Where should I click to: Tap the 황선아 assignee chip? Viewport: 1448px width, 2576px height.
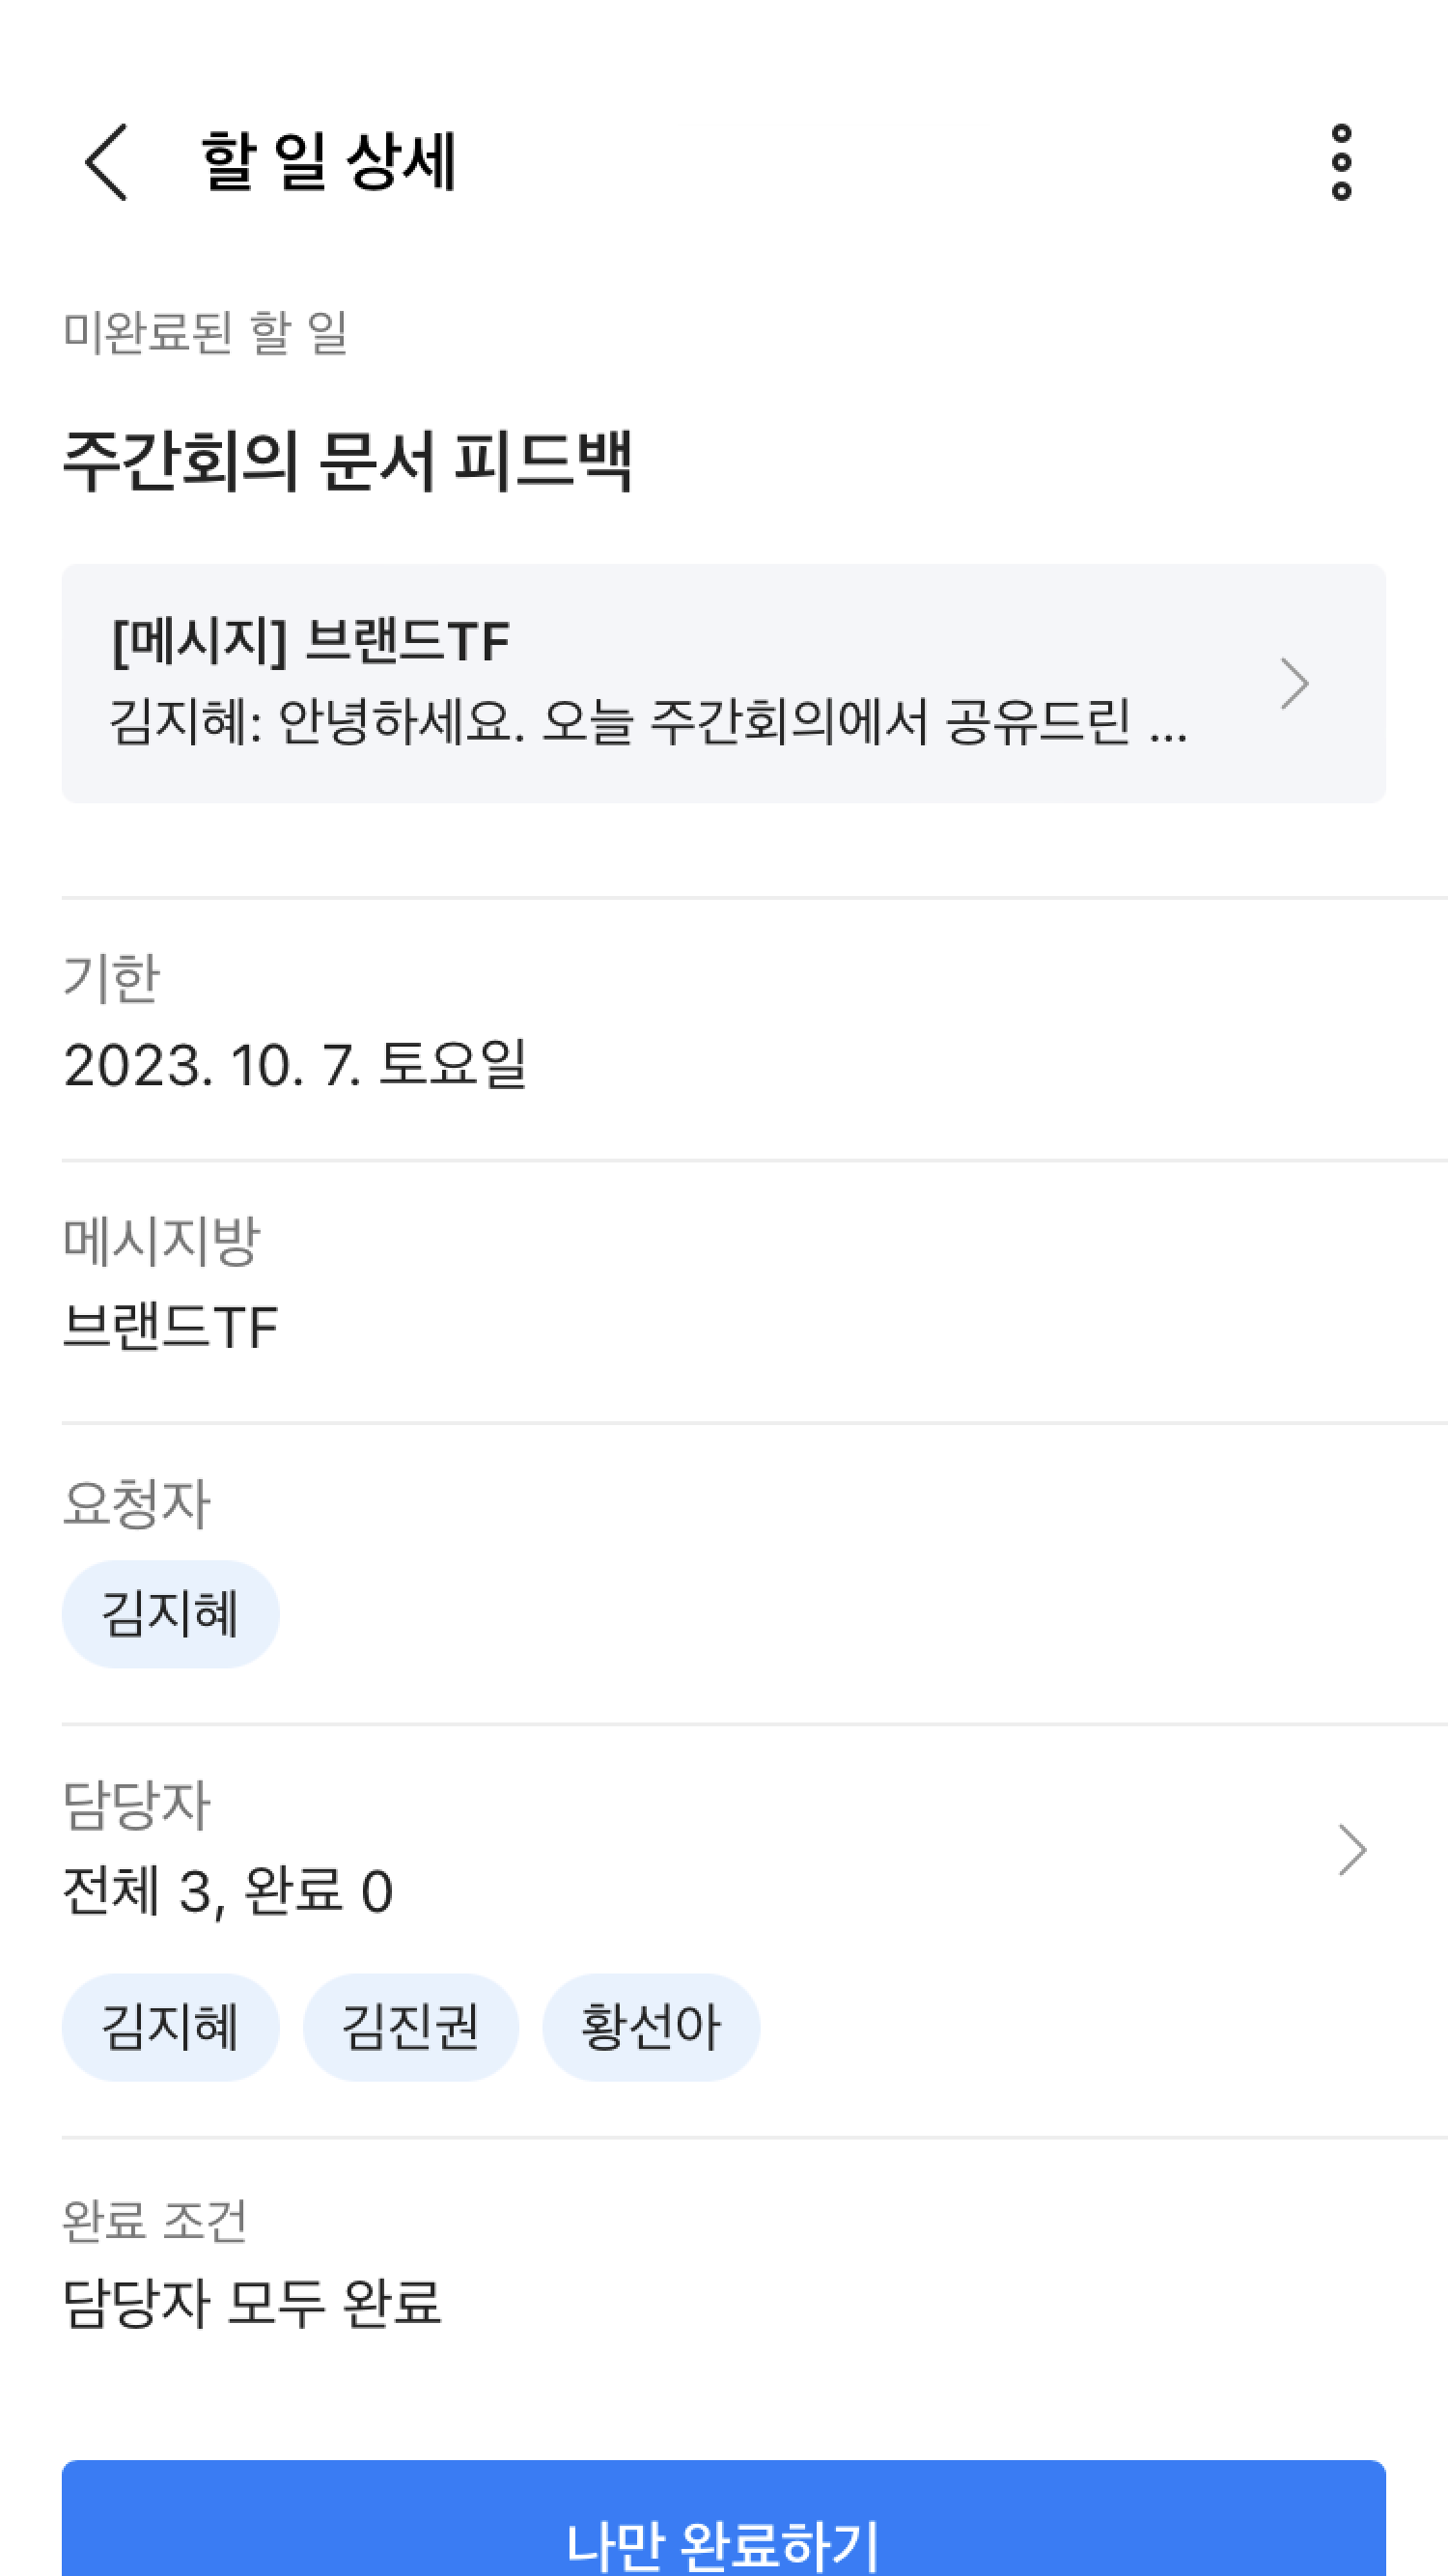(x=651, y=2027)
